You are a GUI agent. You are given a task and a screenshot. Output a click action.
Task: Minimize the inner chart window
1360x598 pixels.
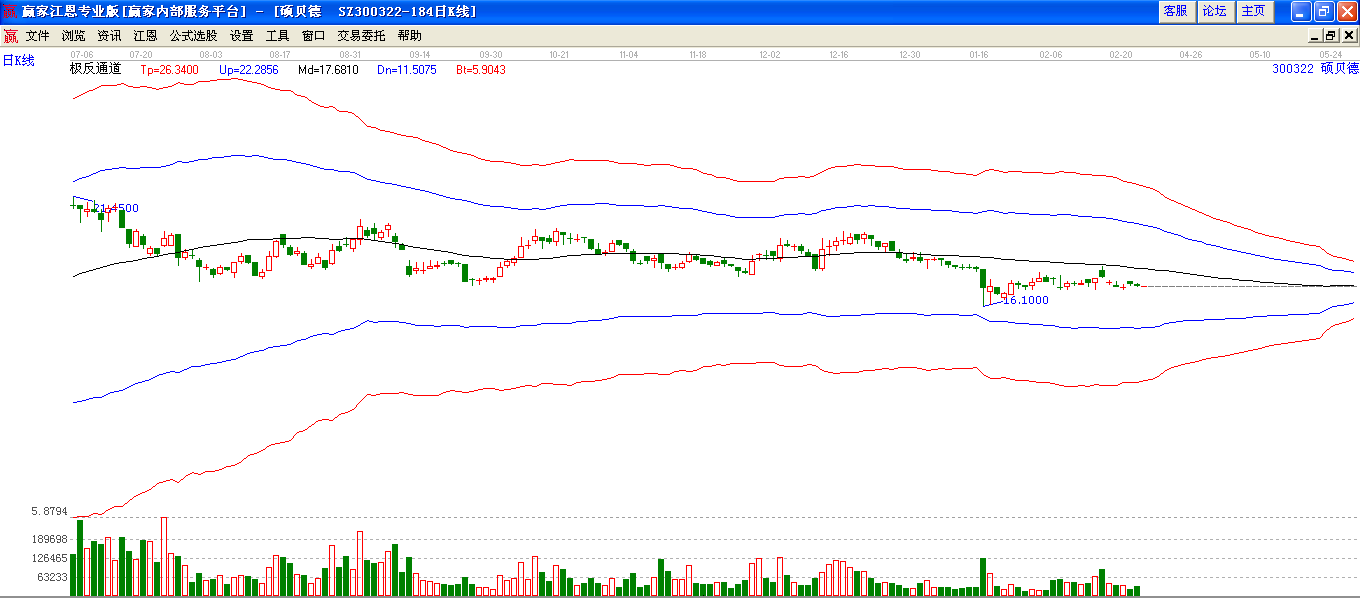[x=1314, y=35]
